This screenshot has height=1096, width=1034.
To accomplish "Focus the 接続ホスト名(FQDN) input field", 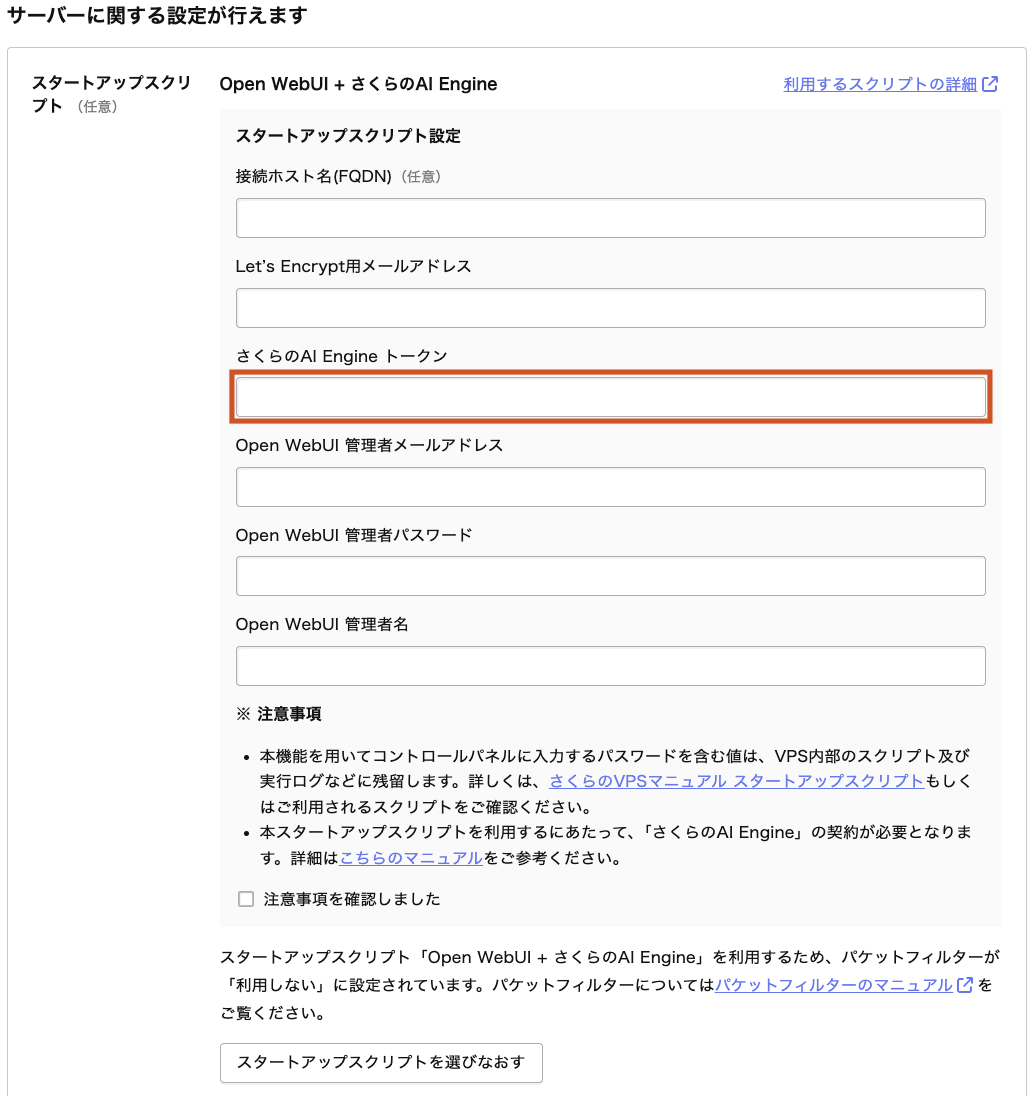I will point(610,218).
